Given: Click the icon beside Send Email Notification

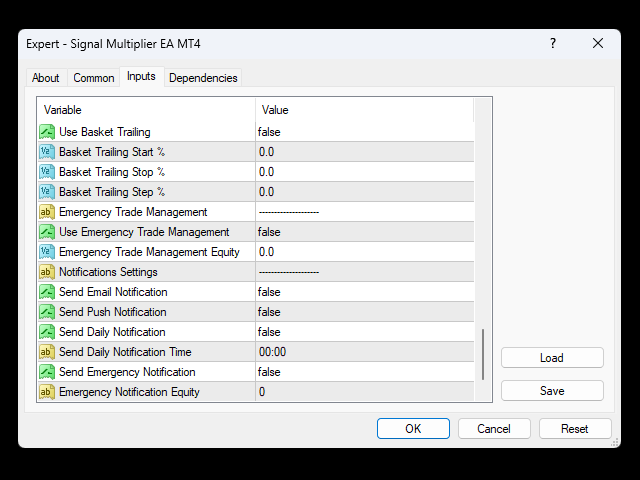Looking at the screenshot, I should [47, 292].
